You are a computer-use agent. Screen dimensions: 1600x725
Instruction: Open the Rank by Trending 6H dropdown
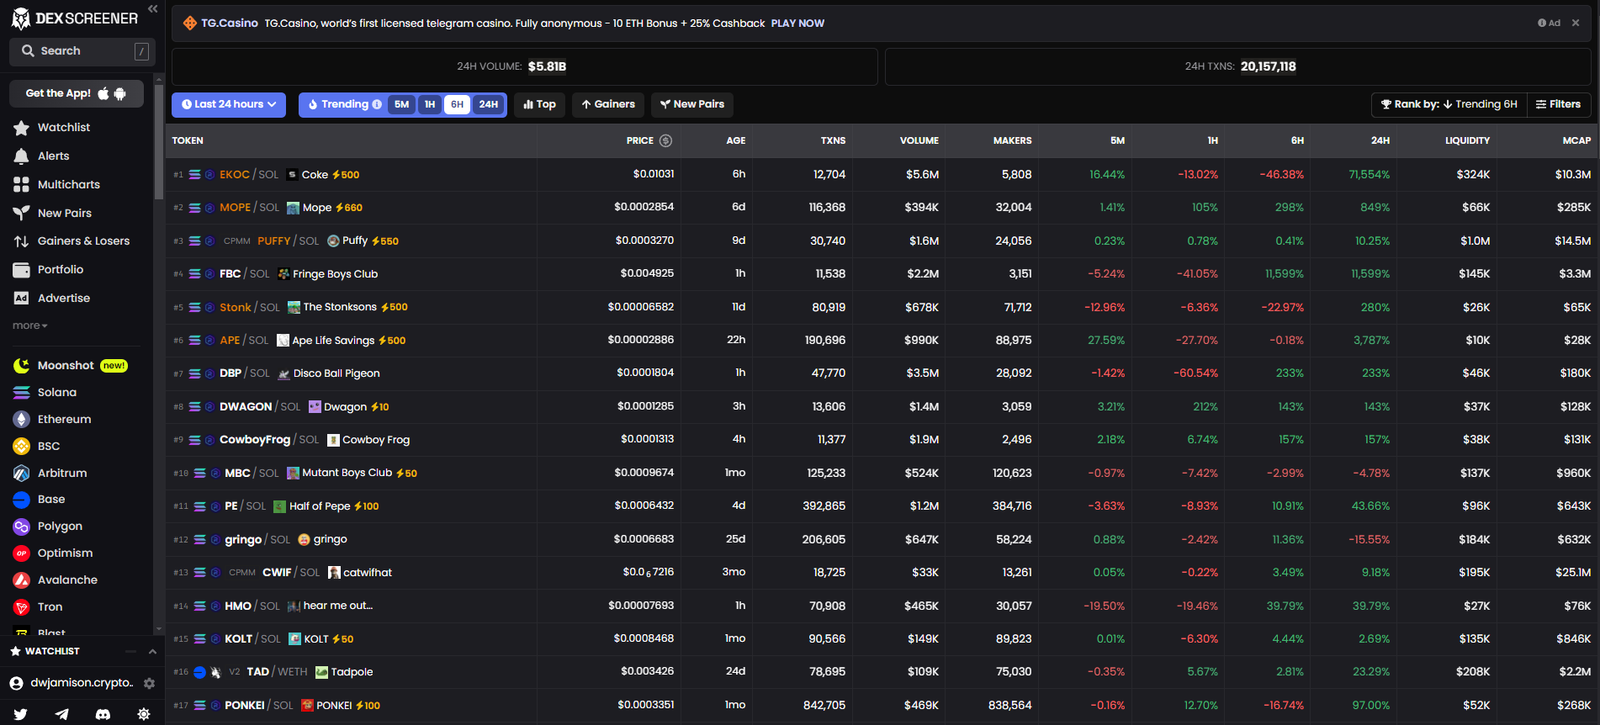(1449, 104)
